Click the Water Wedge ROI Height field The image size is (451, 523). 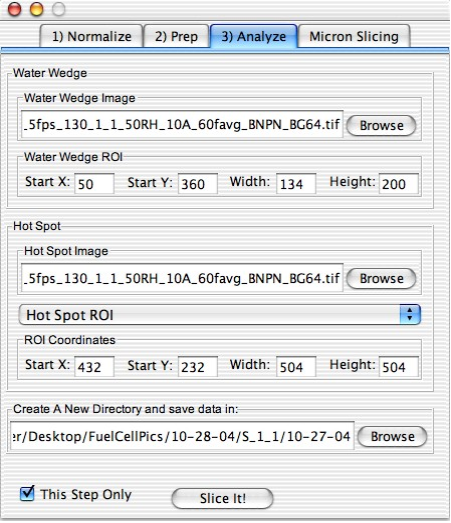(x=399, y=183)
